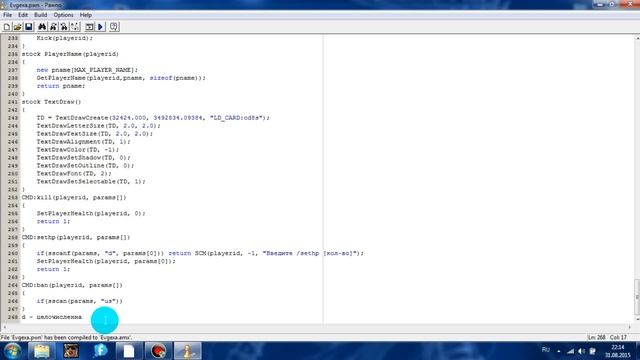Open a file using the folder toolbar icon
This screenshot has width=640, height=360.
(18, 27)
